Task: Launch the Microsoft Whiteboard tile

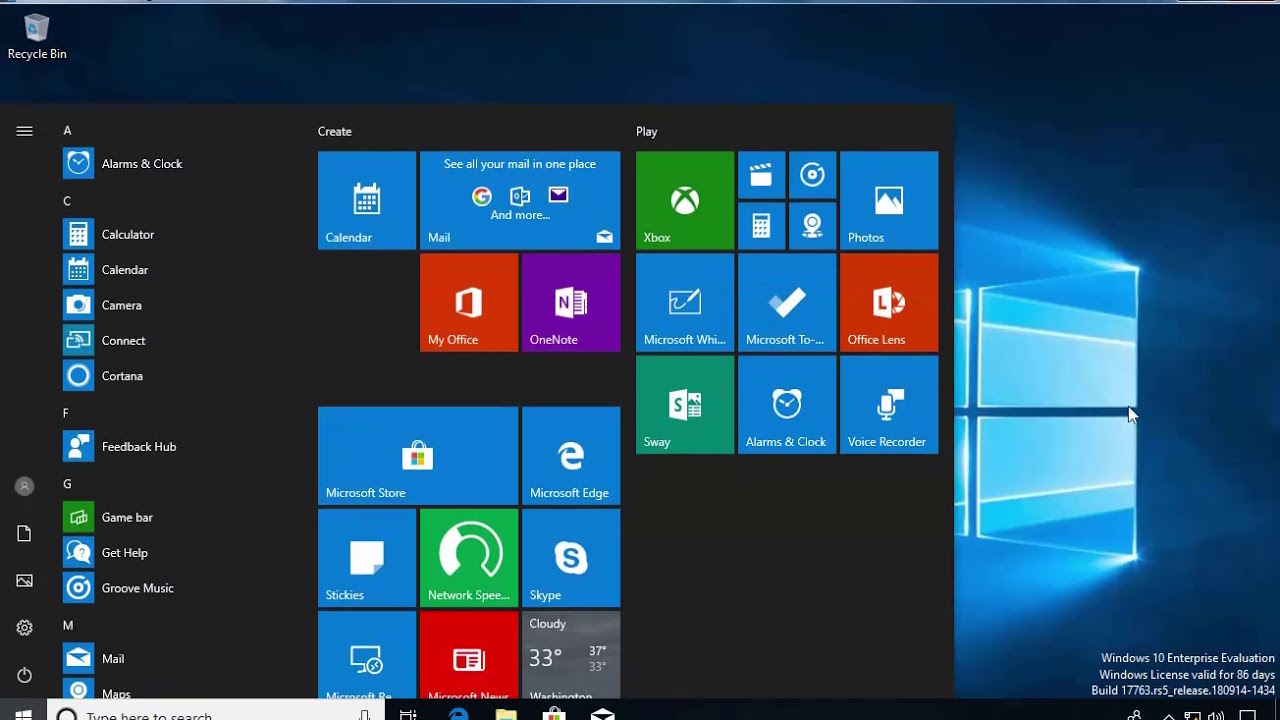Action: [685, 302]
